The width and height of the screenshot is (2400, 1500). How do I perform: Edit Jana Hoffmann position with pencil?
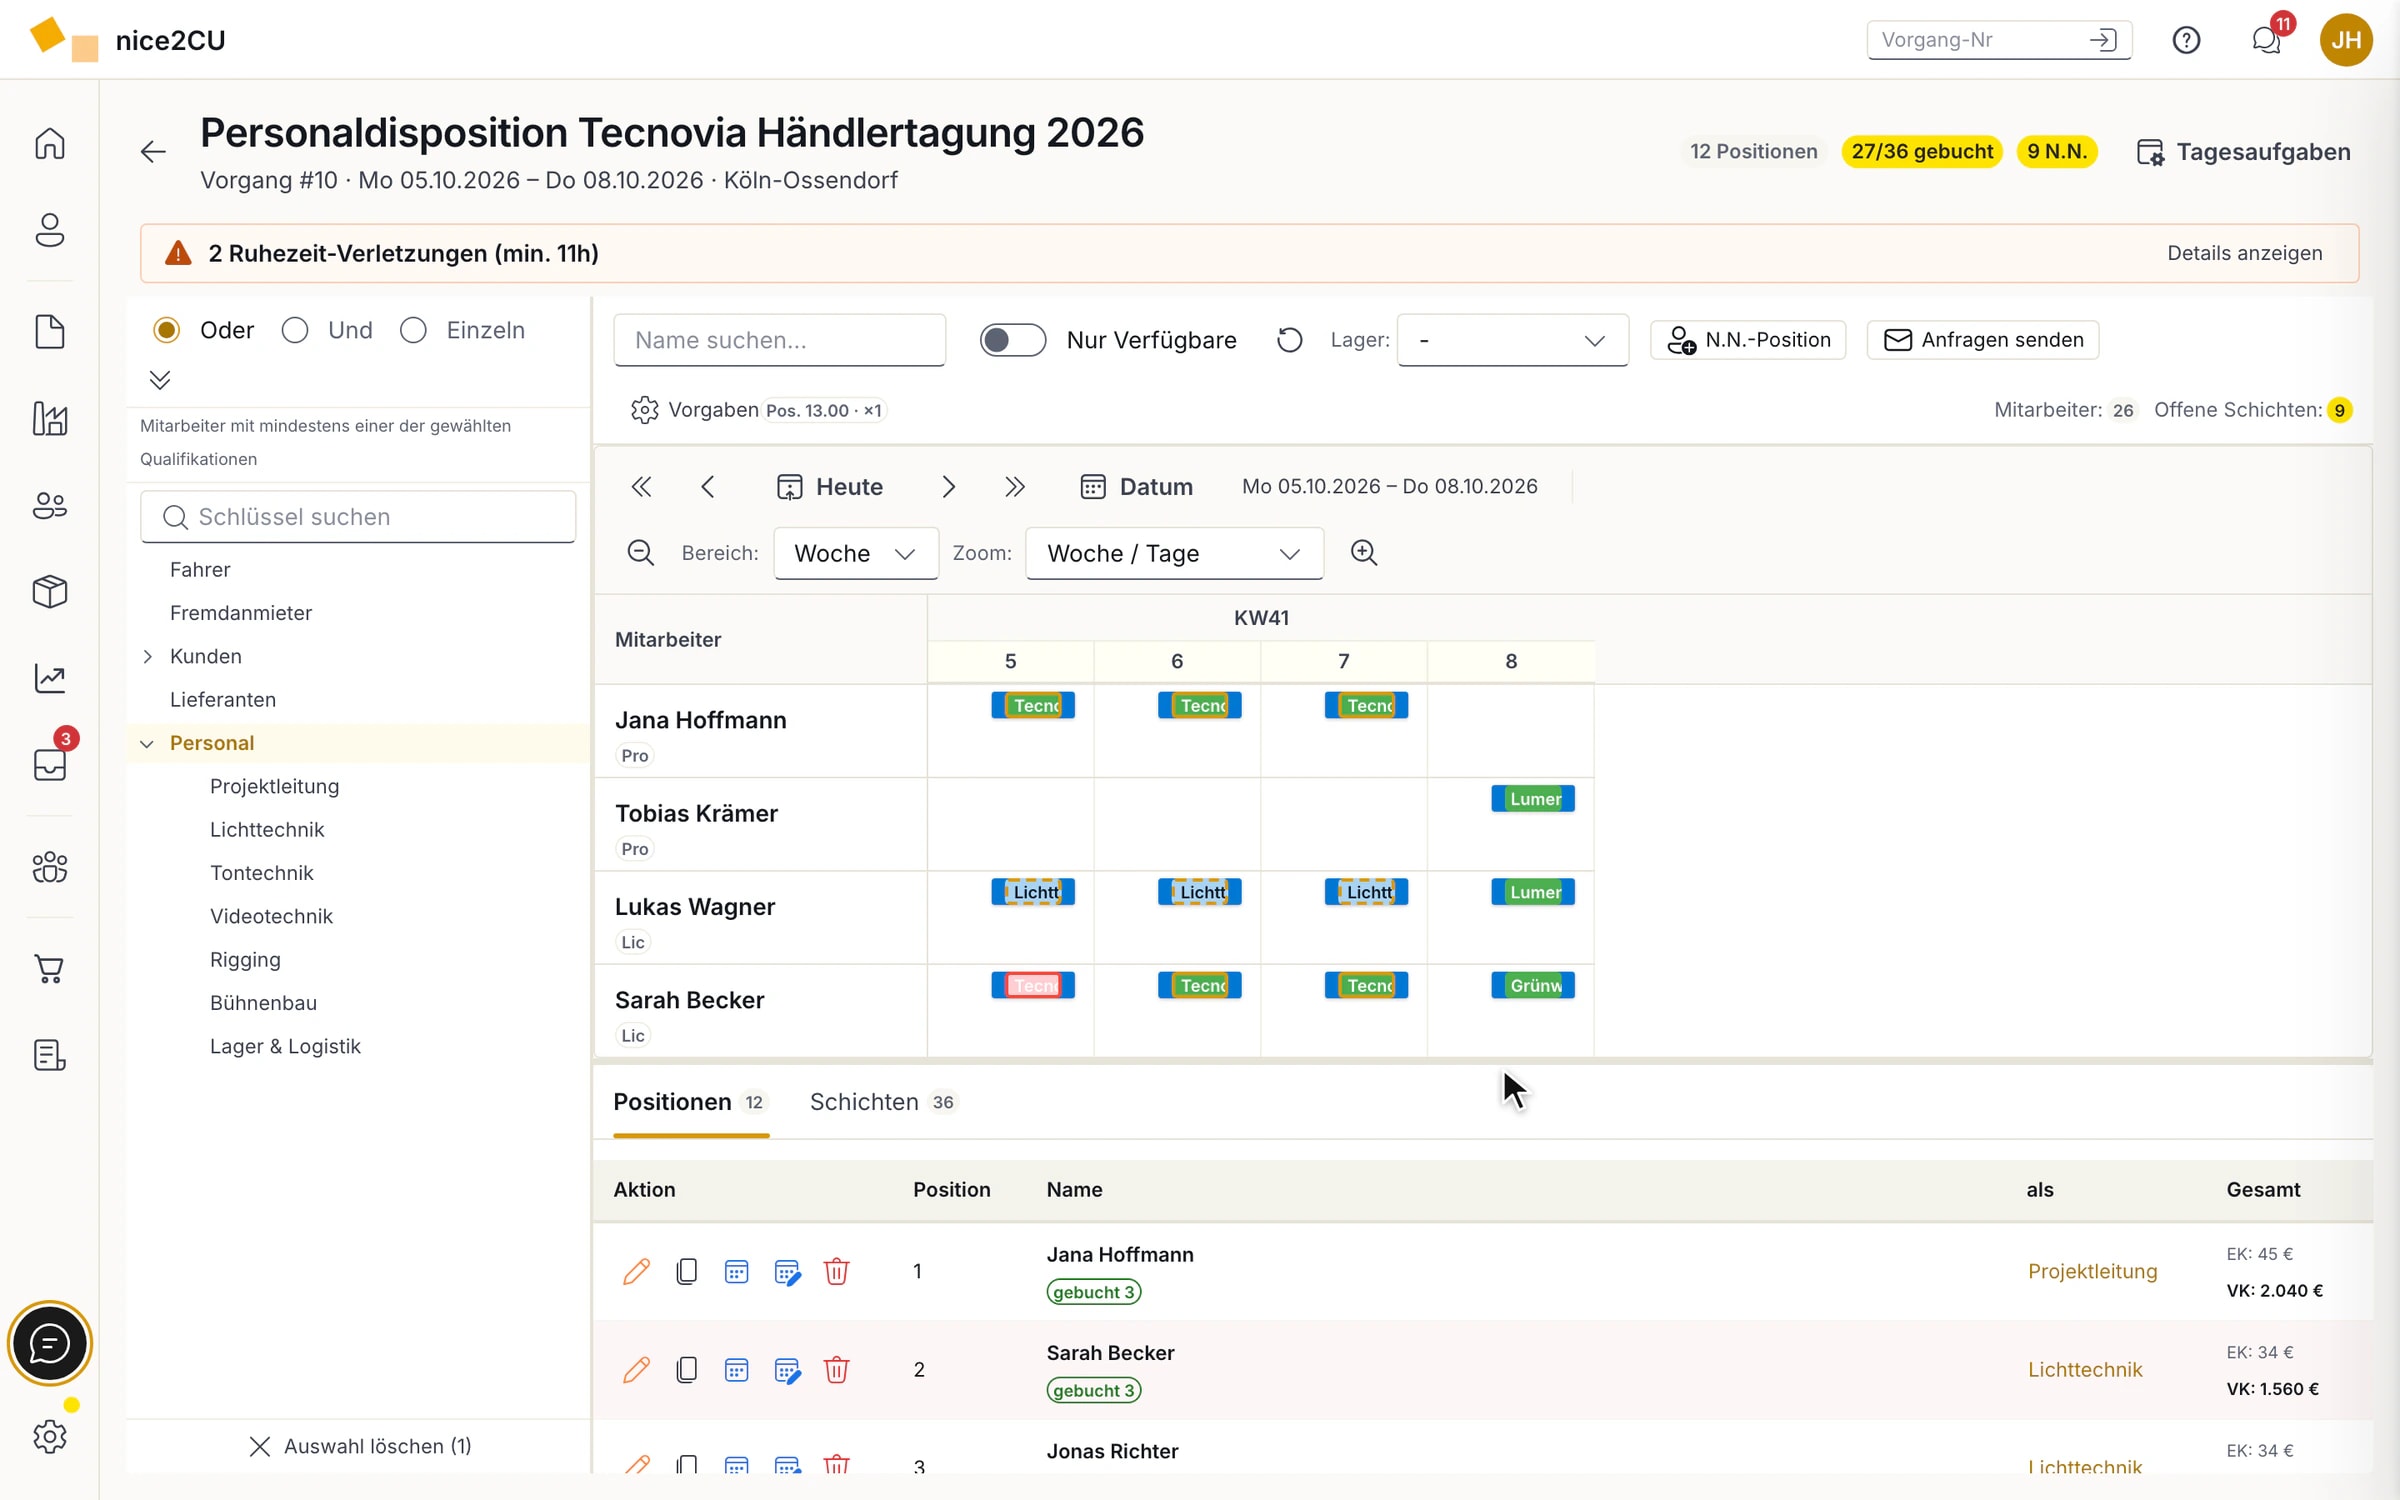(x=636, y=1271)
